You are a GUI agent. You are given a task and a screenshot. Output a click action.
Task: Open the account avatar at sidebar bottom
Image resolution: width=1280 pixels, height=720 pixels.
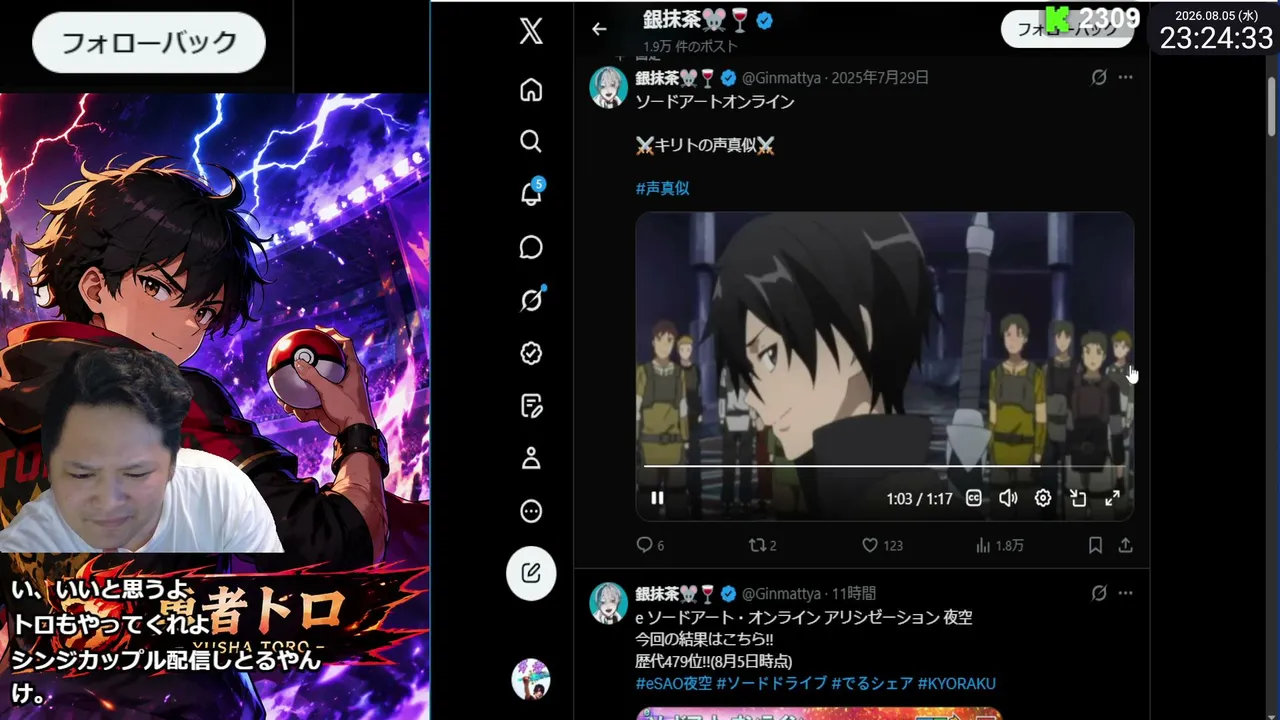(531, 679)
